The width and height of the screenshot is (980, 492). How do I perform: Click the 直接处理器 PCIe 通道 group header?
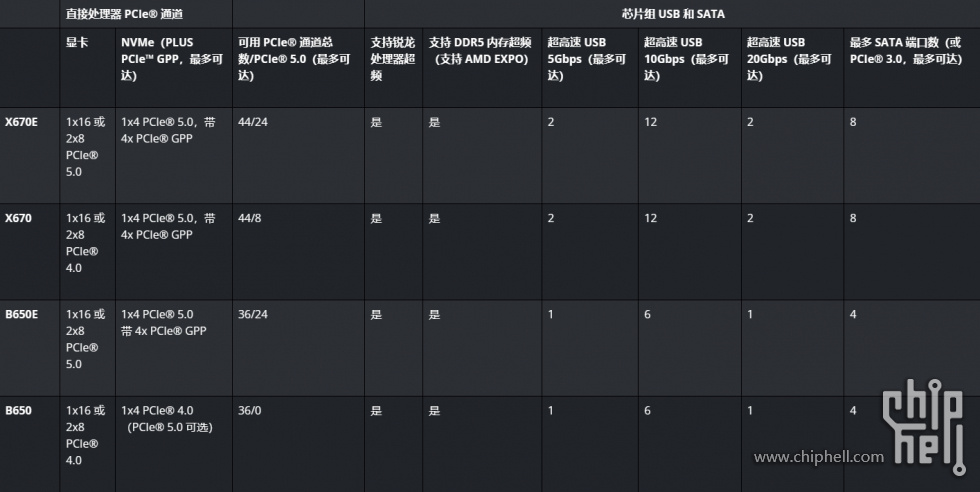(x=124, y=14)
